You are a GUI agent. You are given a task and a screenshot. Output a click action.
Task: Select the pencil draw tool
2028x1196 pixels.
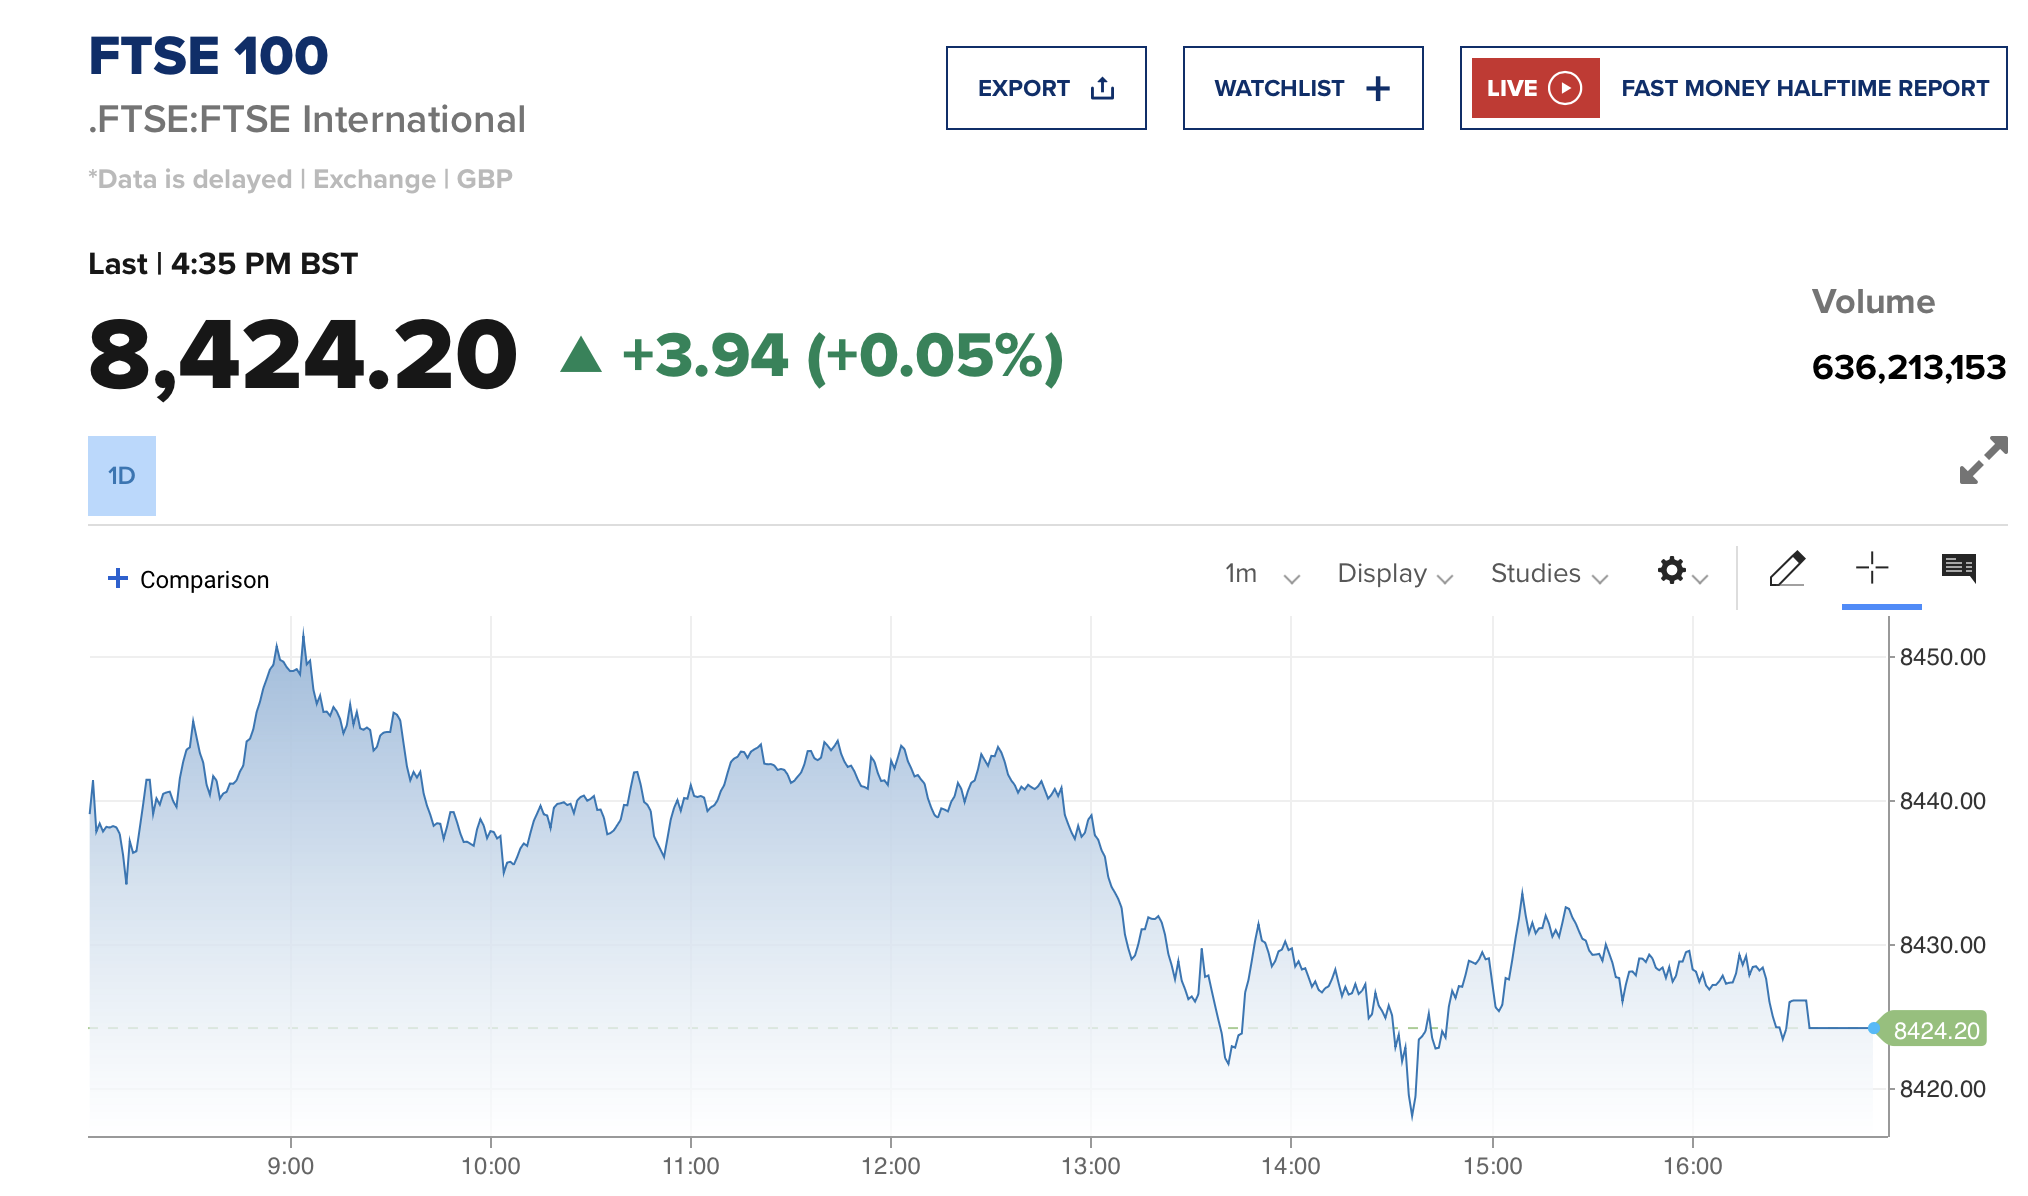coord(1787,569)
